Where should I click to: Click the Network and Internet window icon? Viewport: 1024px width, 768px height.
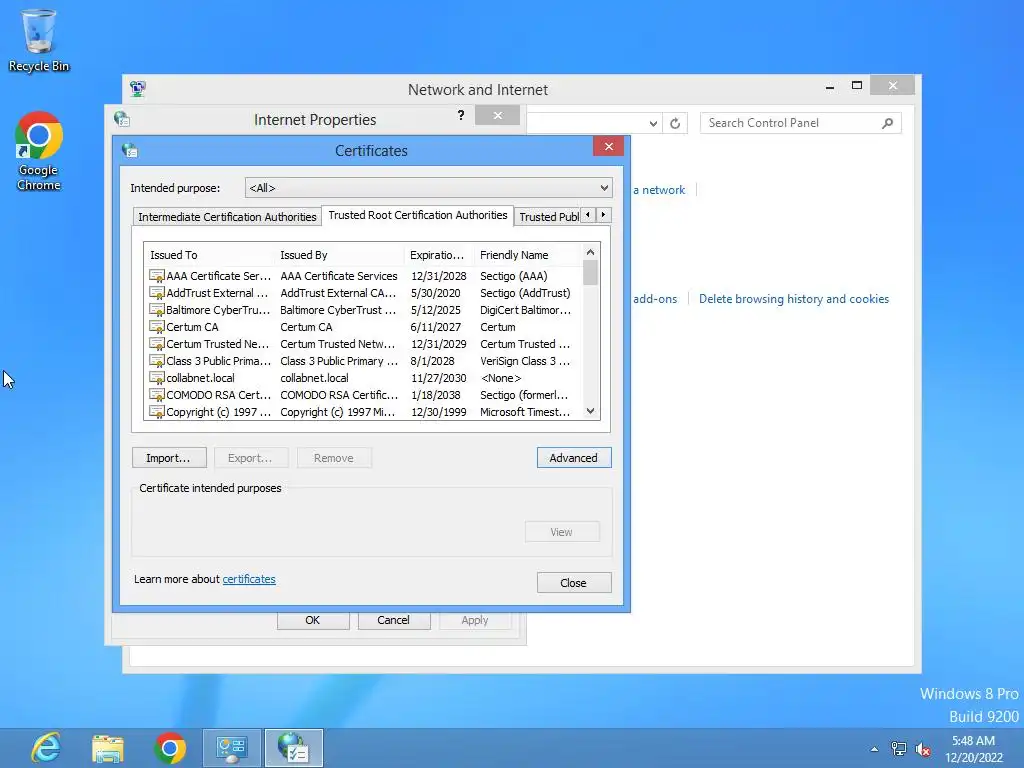[137, 89]
